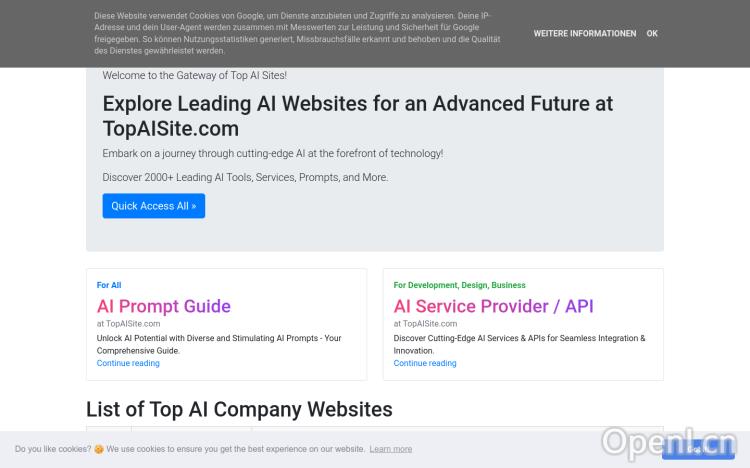Click "at TopAISite.com" under AI Prompt Guide
This screenshot has width=750, height=468.
pos(128,324)
